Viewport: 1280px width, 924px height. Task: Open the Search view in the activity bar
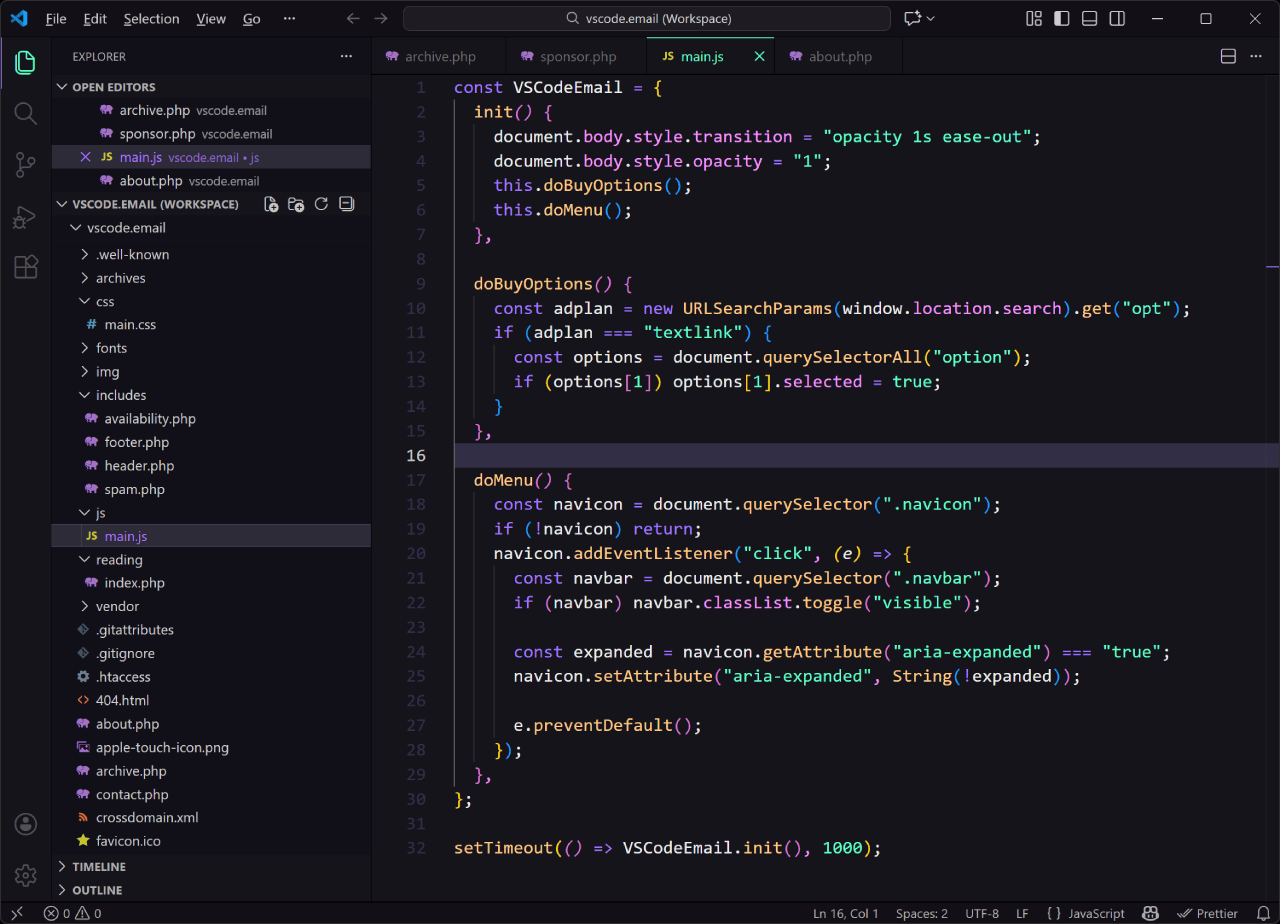25,113
